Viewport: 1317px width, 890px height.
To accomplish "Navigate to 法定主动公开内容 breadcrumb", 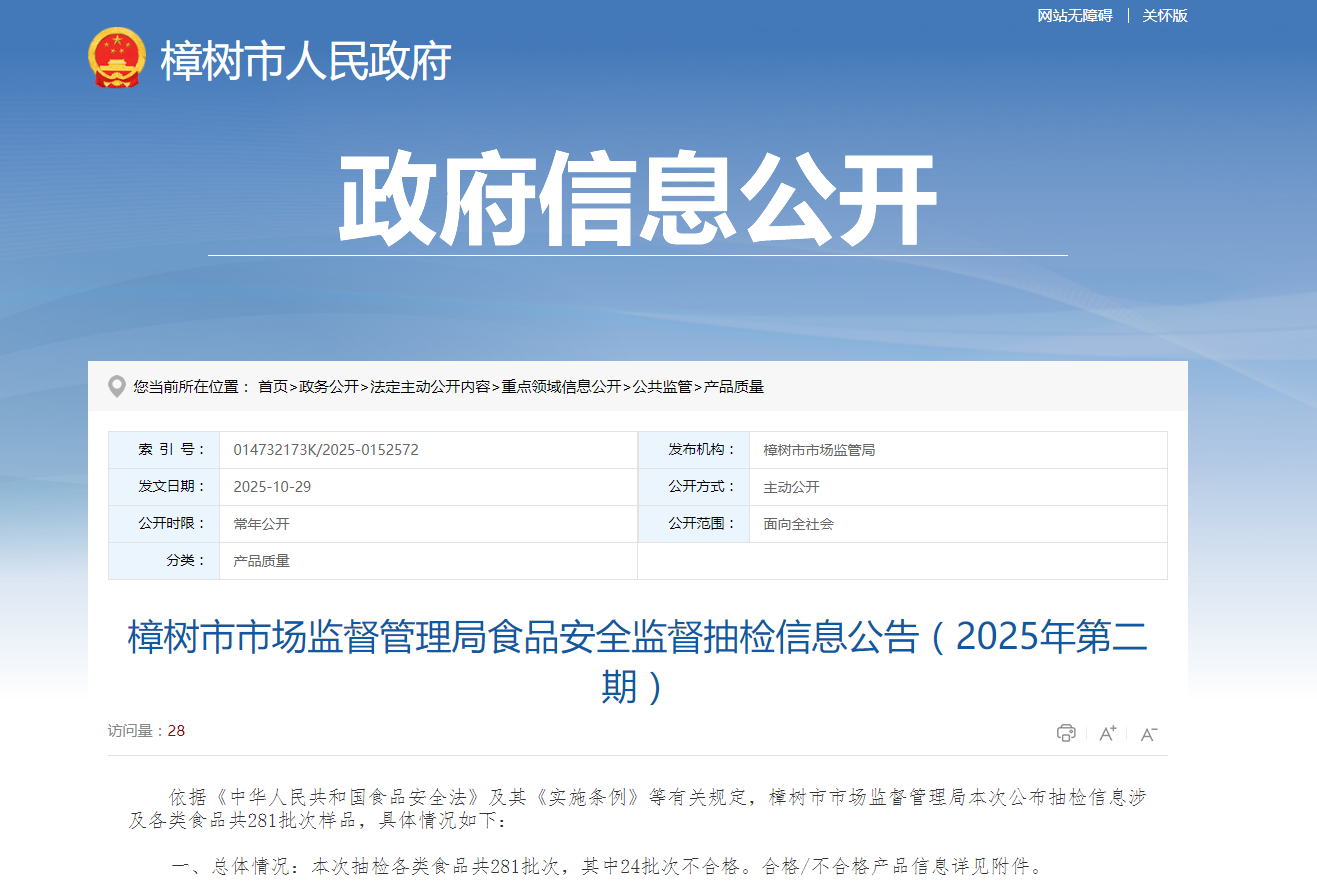I will pos(430,387).
